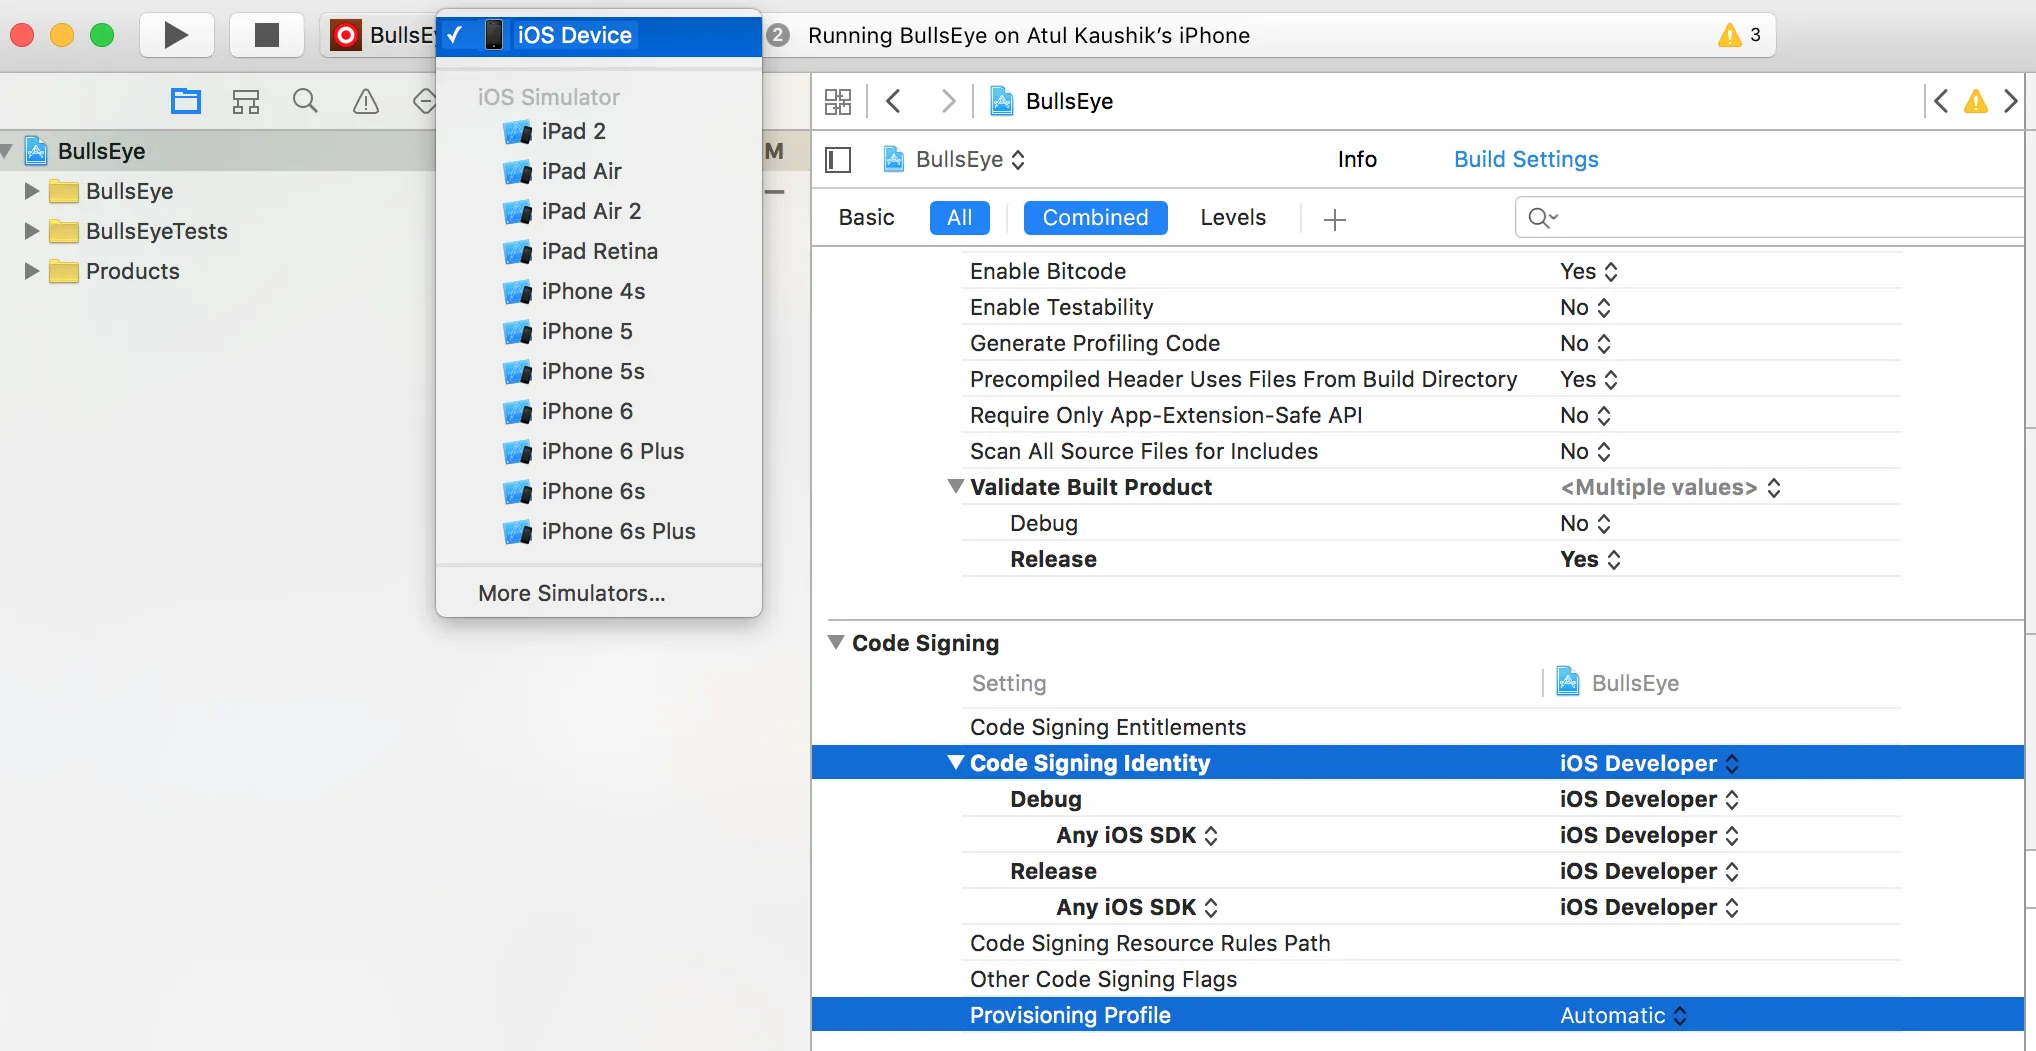Jump to previous issue arrow

pos(1941,101)
